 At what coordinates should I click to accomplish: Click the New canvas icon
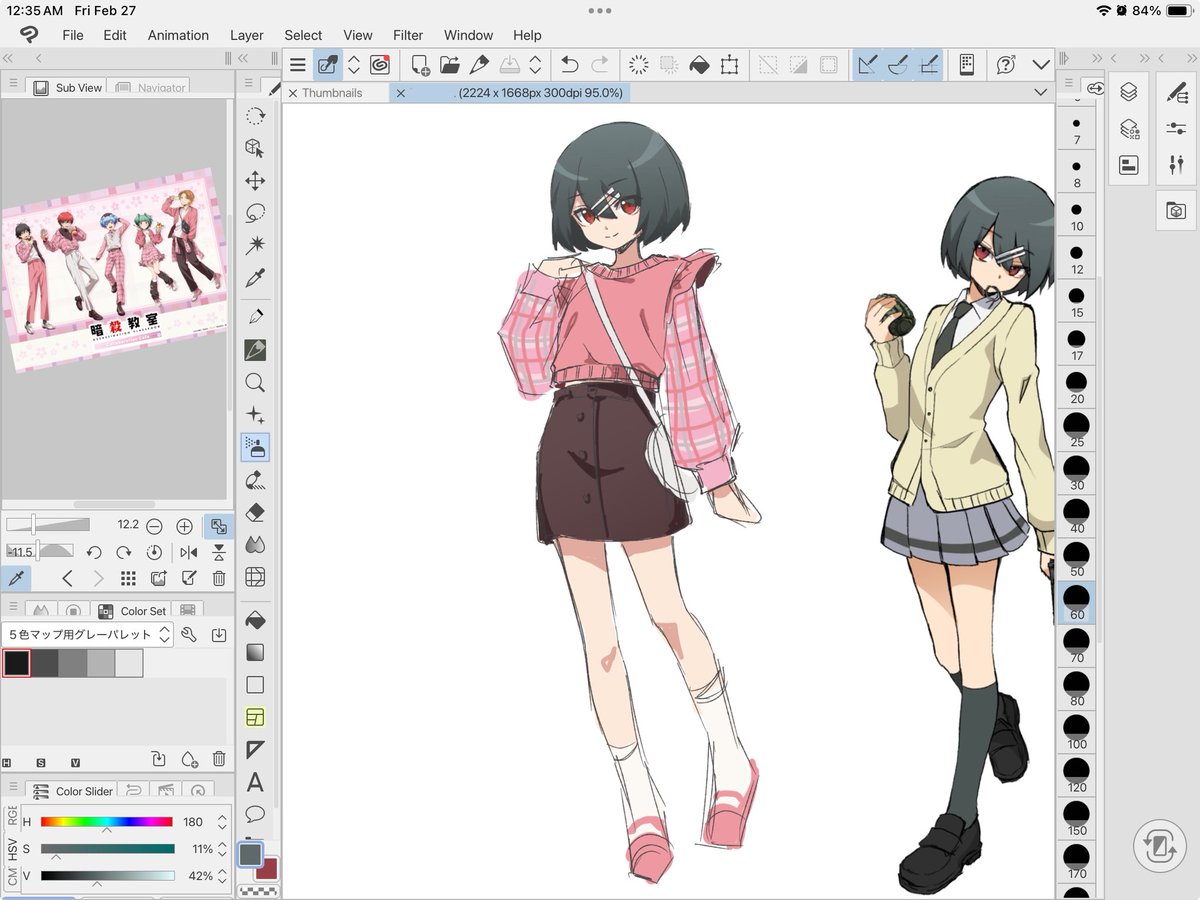point(420,65)
